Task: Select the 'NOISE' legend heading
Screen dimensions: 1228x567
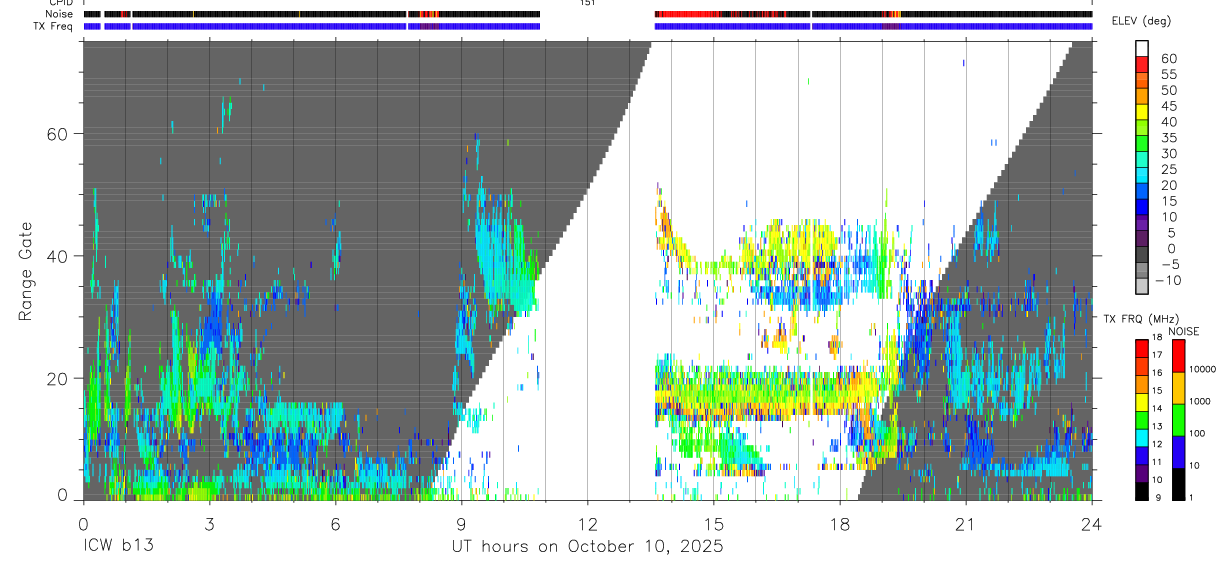Action: [1186, 331]
